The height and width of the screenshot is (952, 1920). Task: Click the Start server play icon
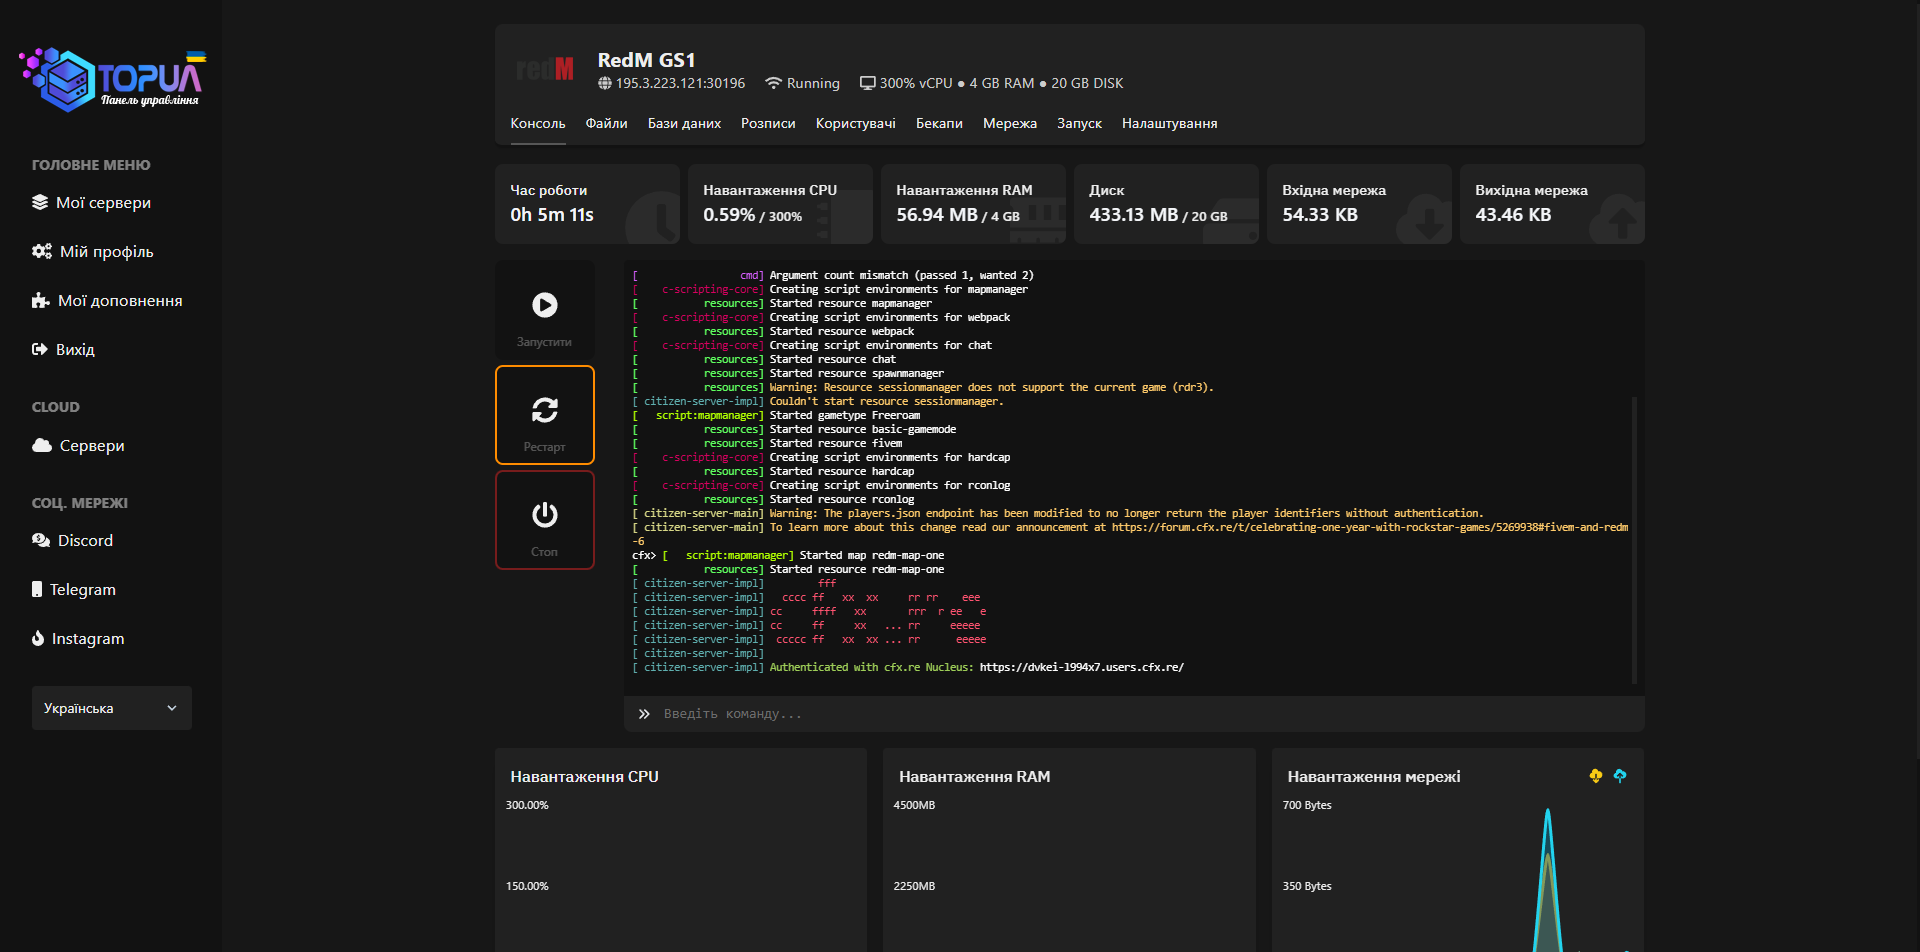click(x=544, y=305)
